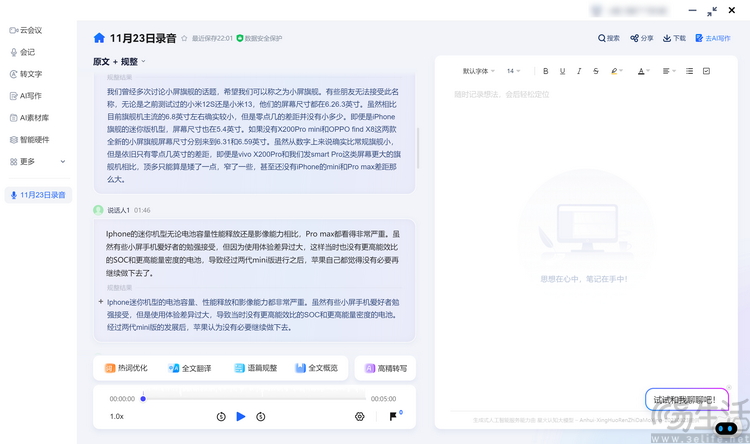Open the font color picker
This screenshot has width=750, height=444.
pyautogui.click(x=644, y=71)
